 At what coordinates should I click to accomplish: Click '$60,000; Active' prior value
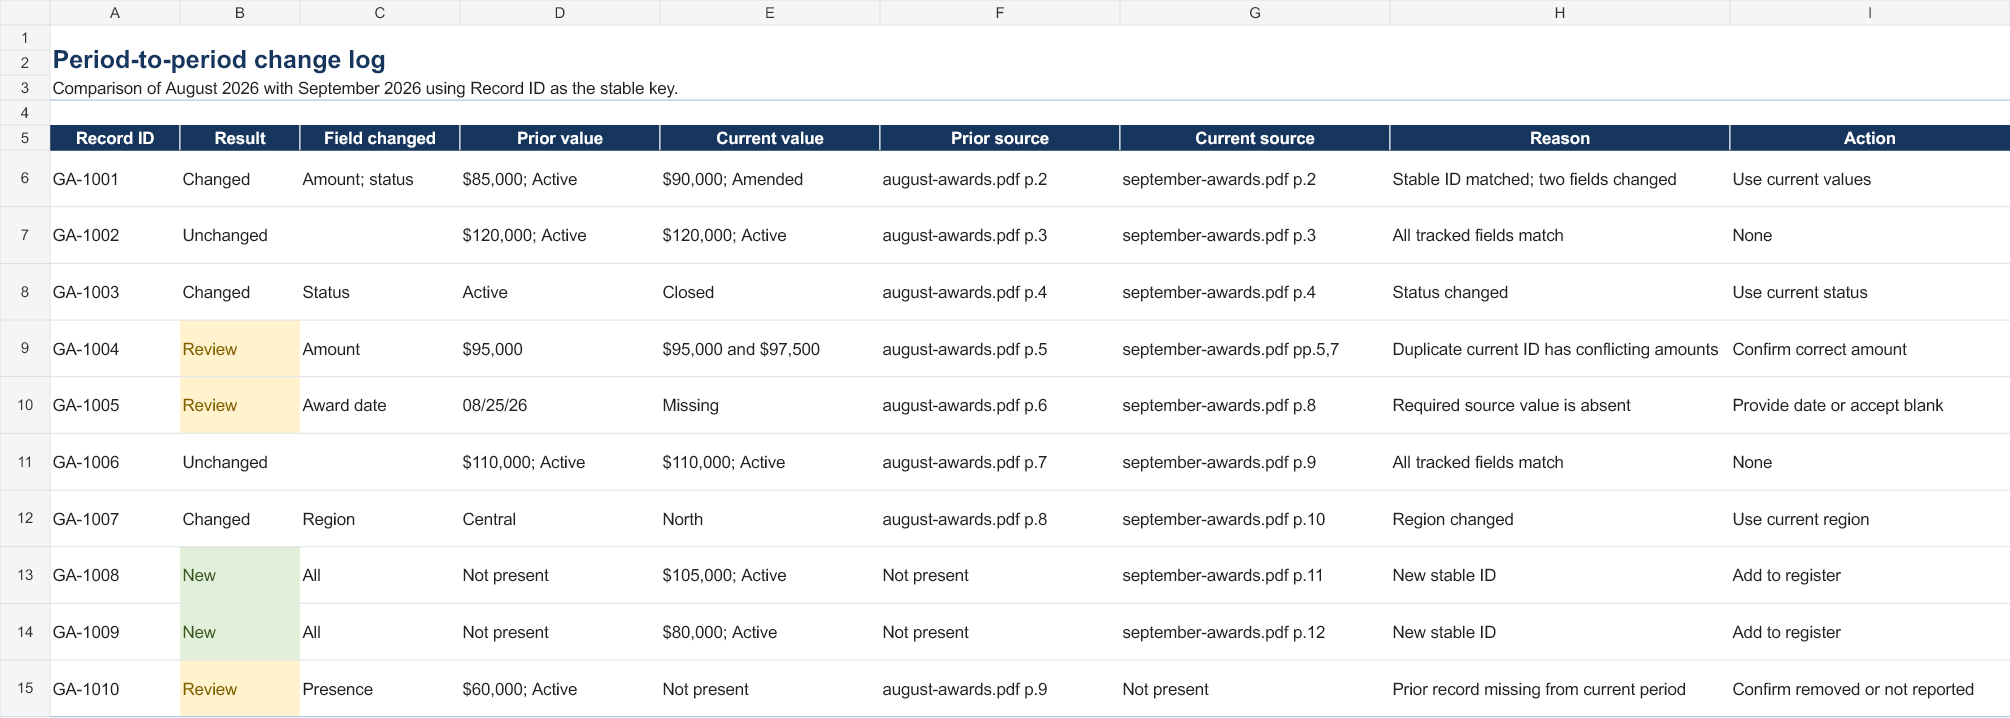point(560,689)
